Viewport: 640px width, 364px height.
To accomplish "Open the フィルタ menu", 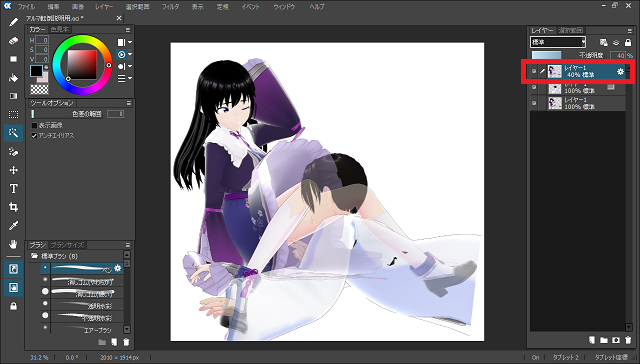I will [170, 7].
